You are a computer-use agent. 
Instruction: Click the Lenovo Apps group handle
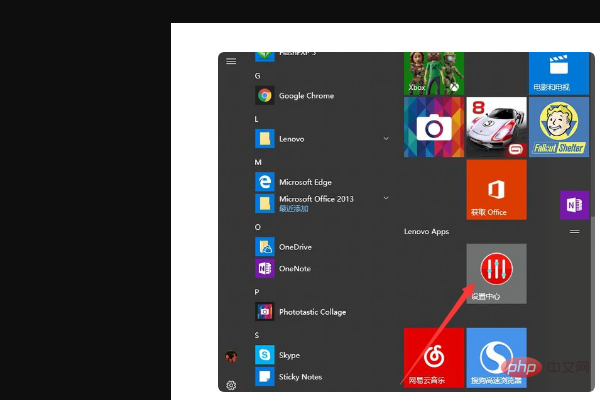(574, 232)
